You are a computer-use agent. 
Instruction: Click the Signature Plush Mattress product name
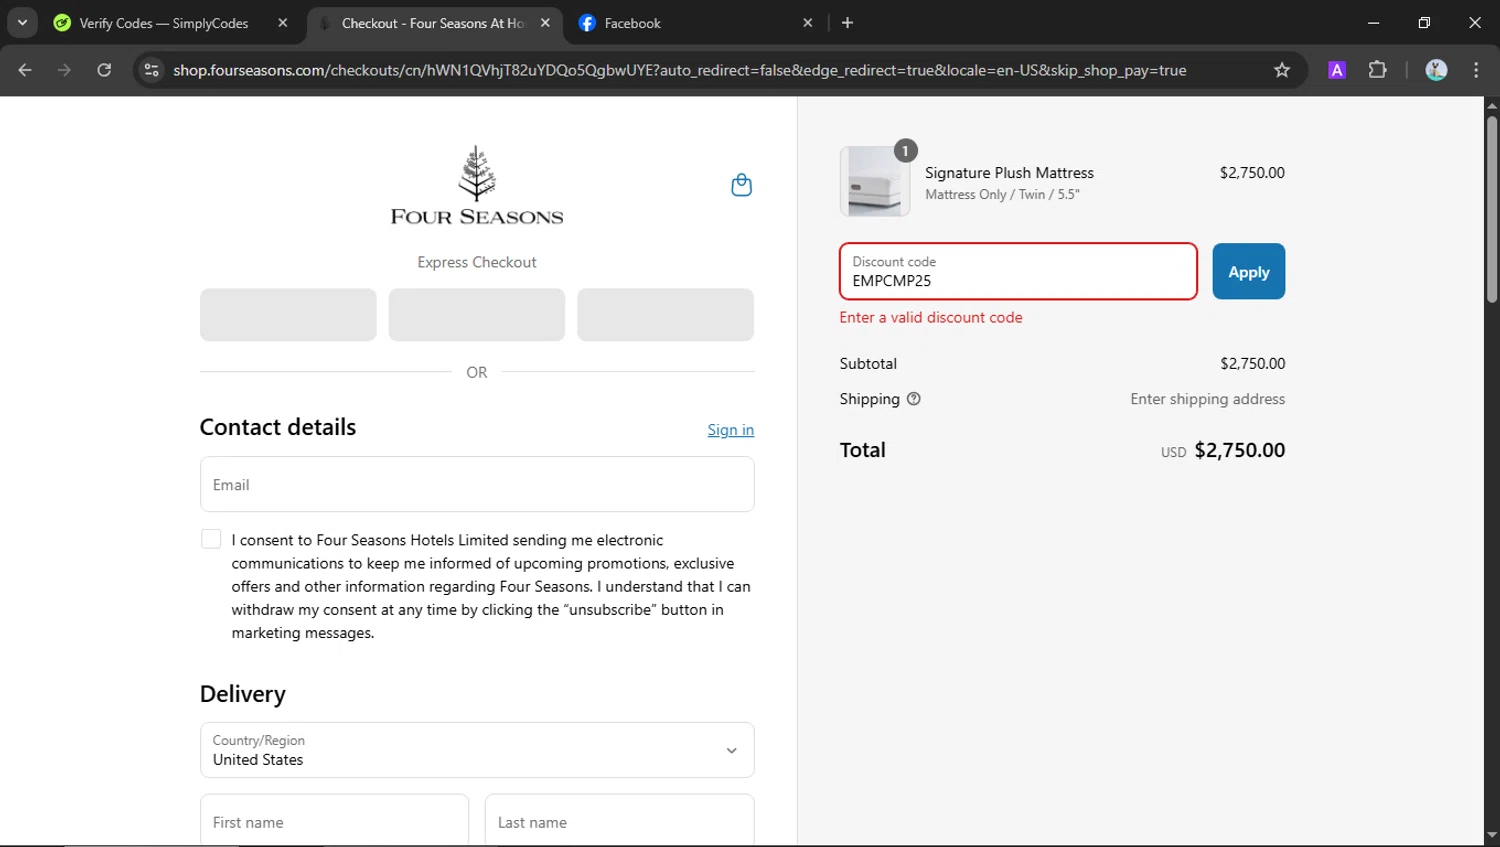[x=1009, y=173]
